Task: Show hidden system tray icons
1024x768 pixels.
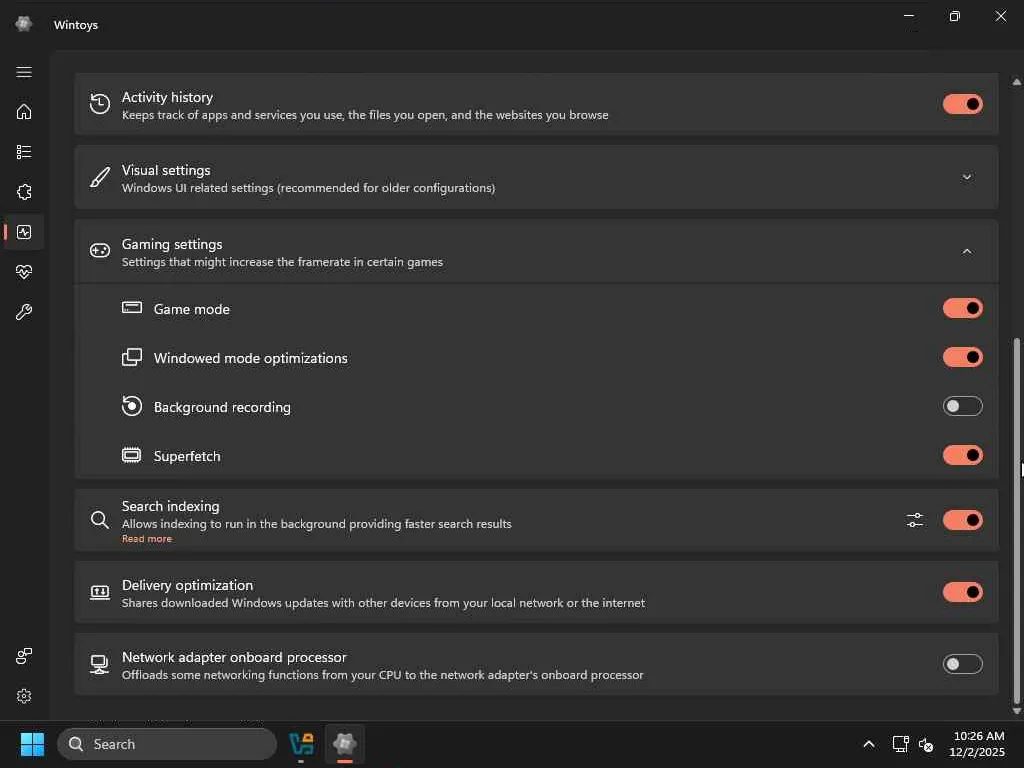Action: (x=869, y=744)
